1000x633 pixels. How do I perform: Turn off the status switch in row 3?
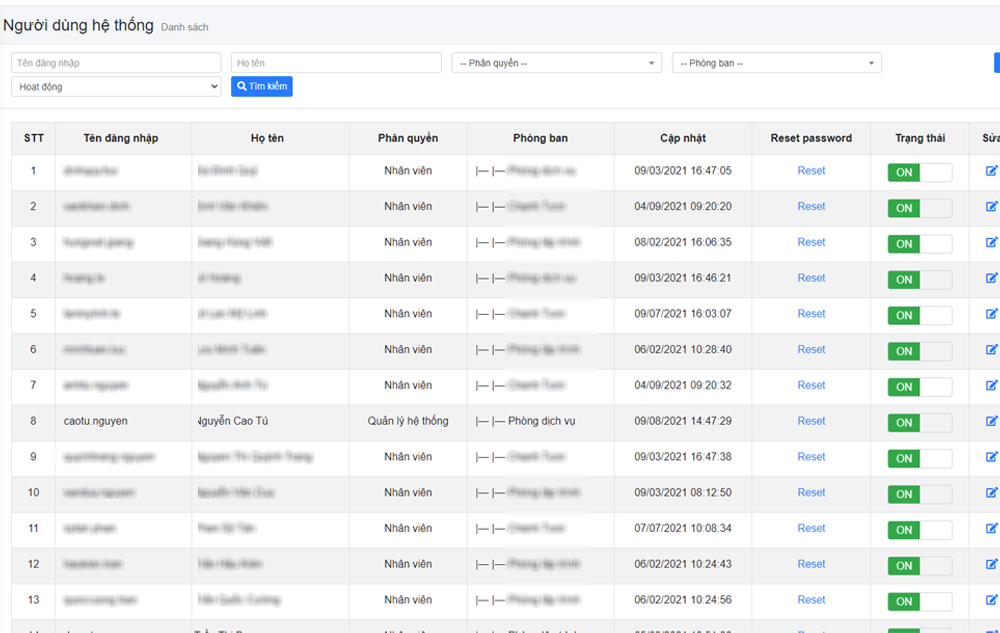(920, 244)
